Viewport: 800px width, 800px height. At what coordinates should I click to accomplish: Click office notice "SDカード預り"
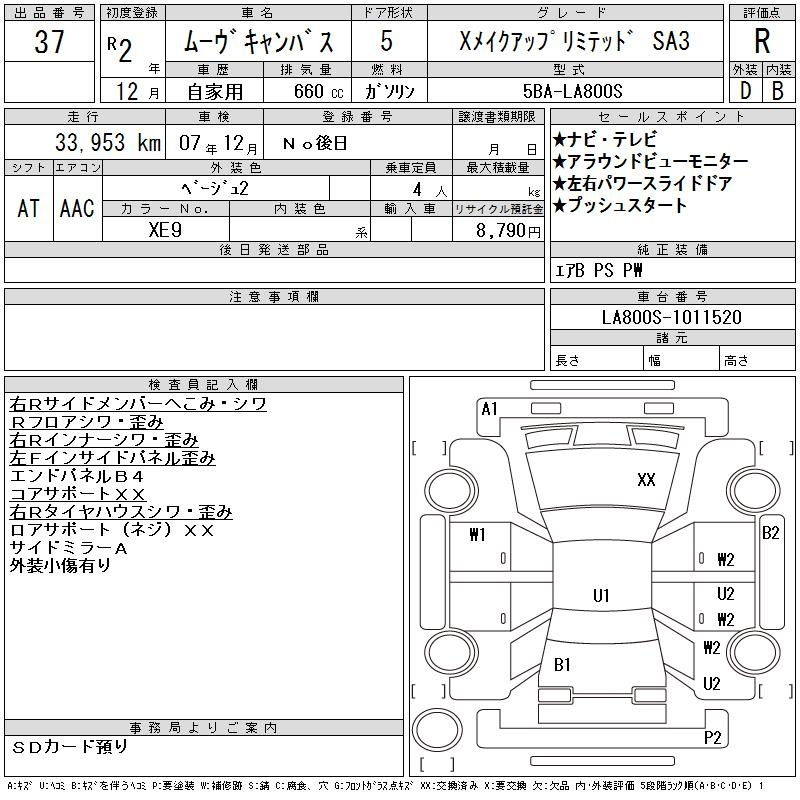tap(69, 747)
